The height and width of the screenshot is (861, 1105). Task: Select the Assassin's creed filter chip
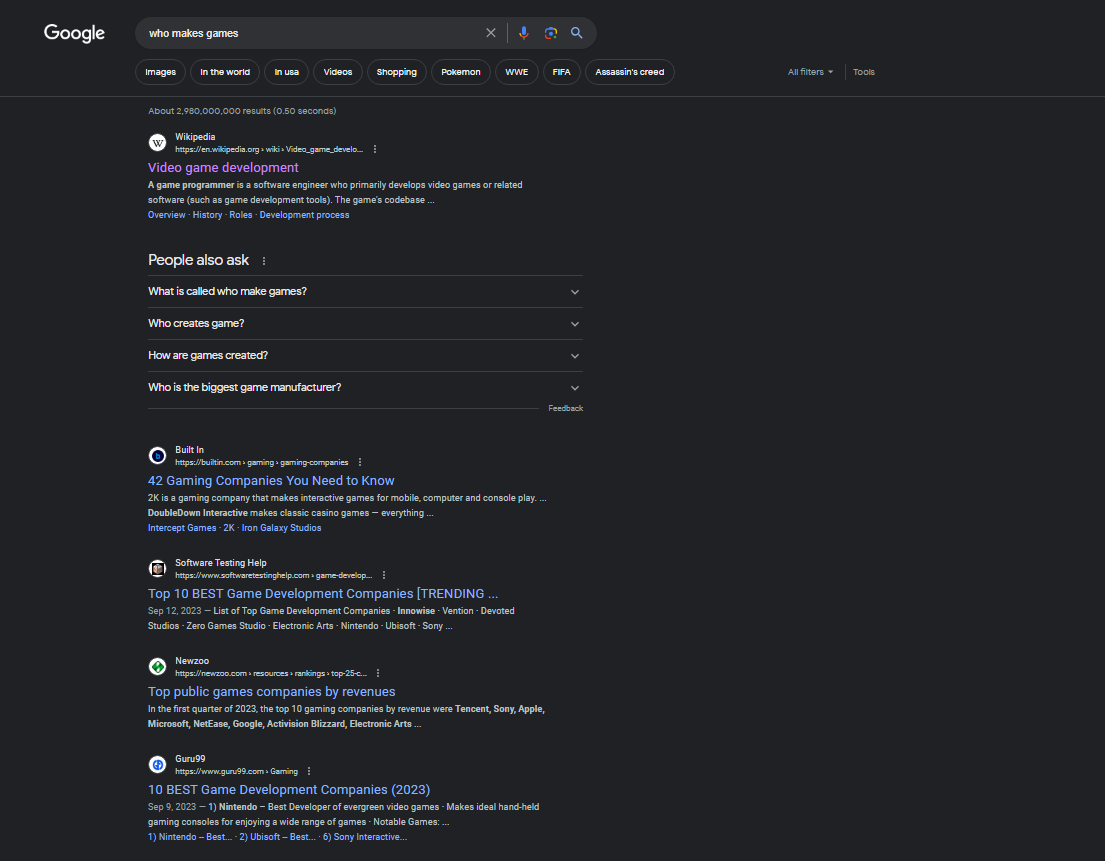click(x=630, y=72)
